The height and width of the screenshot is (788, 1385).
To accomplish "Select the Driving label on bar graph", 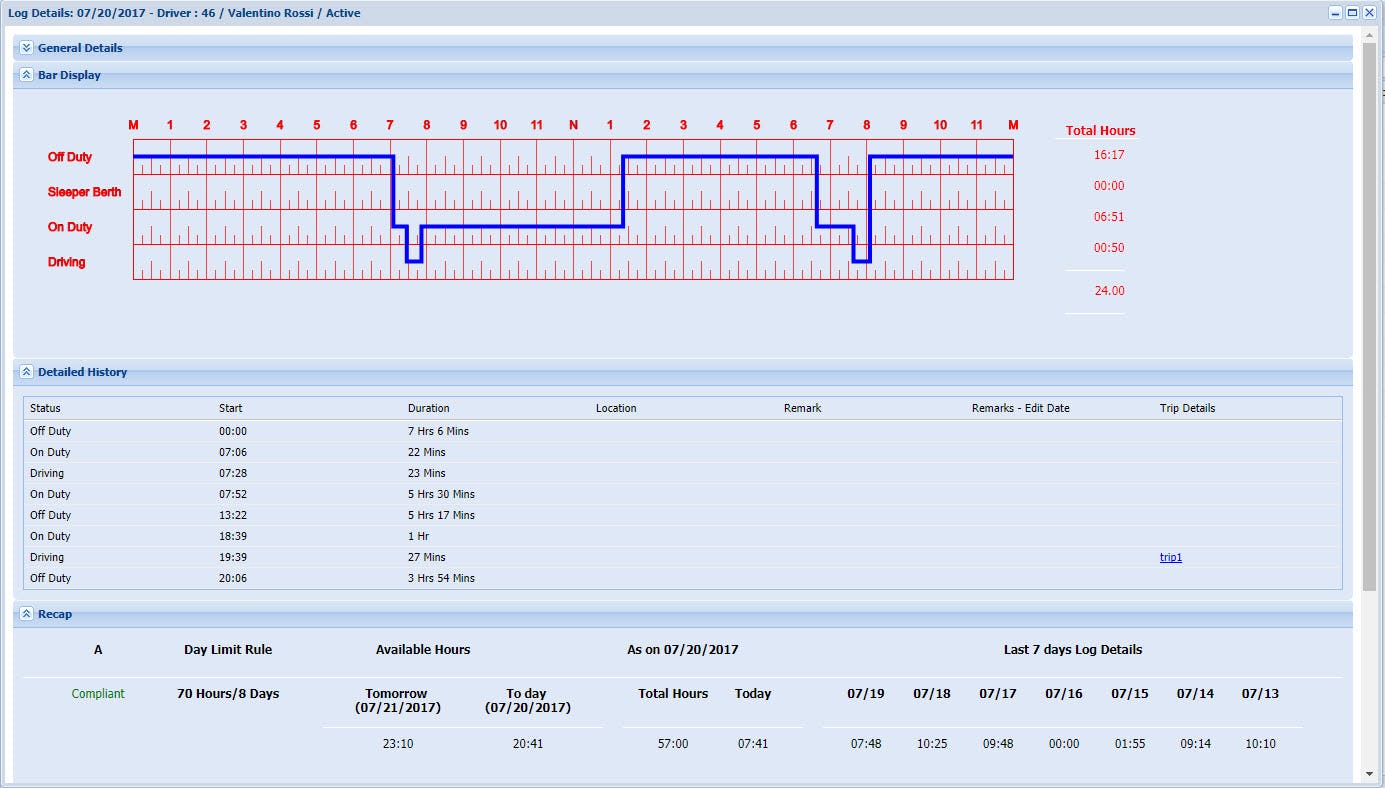I will [67, 262].
